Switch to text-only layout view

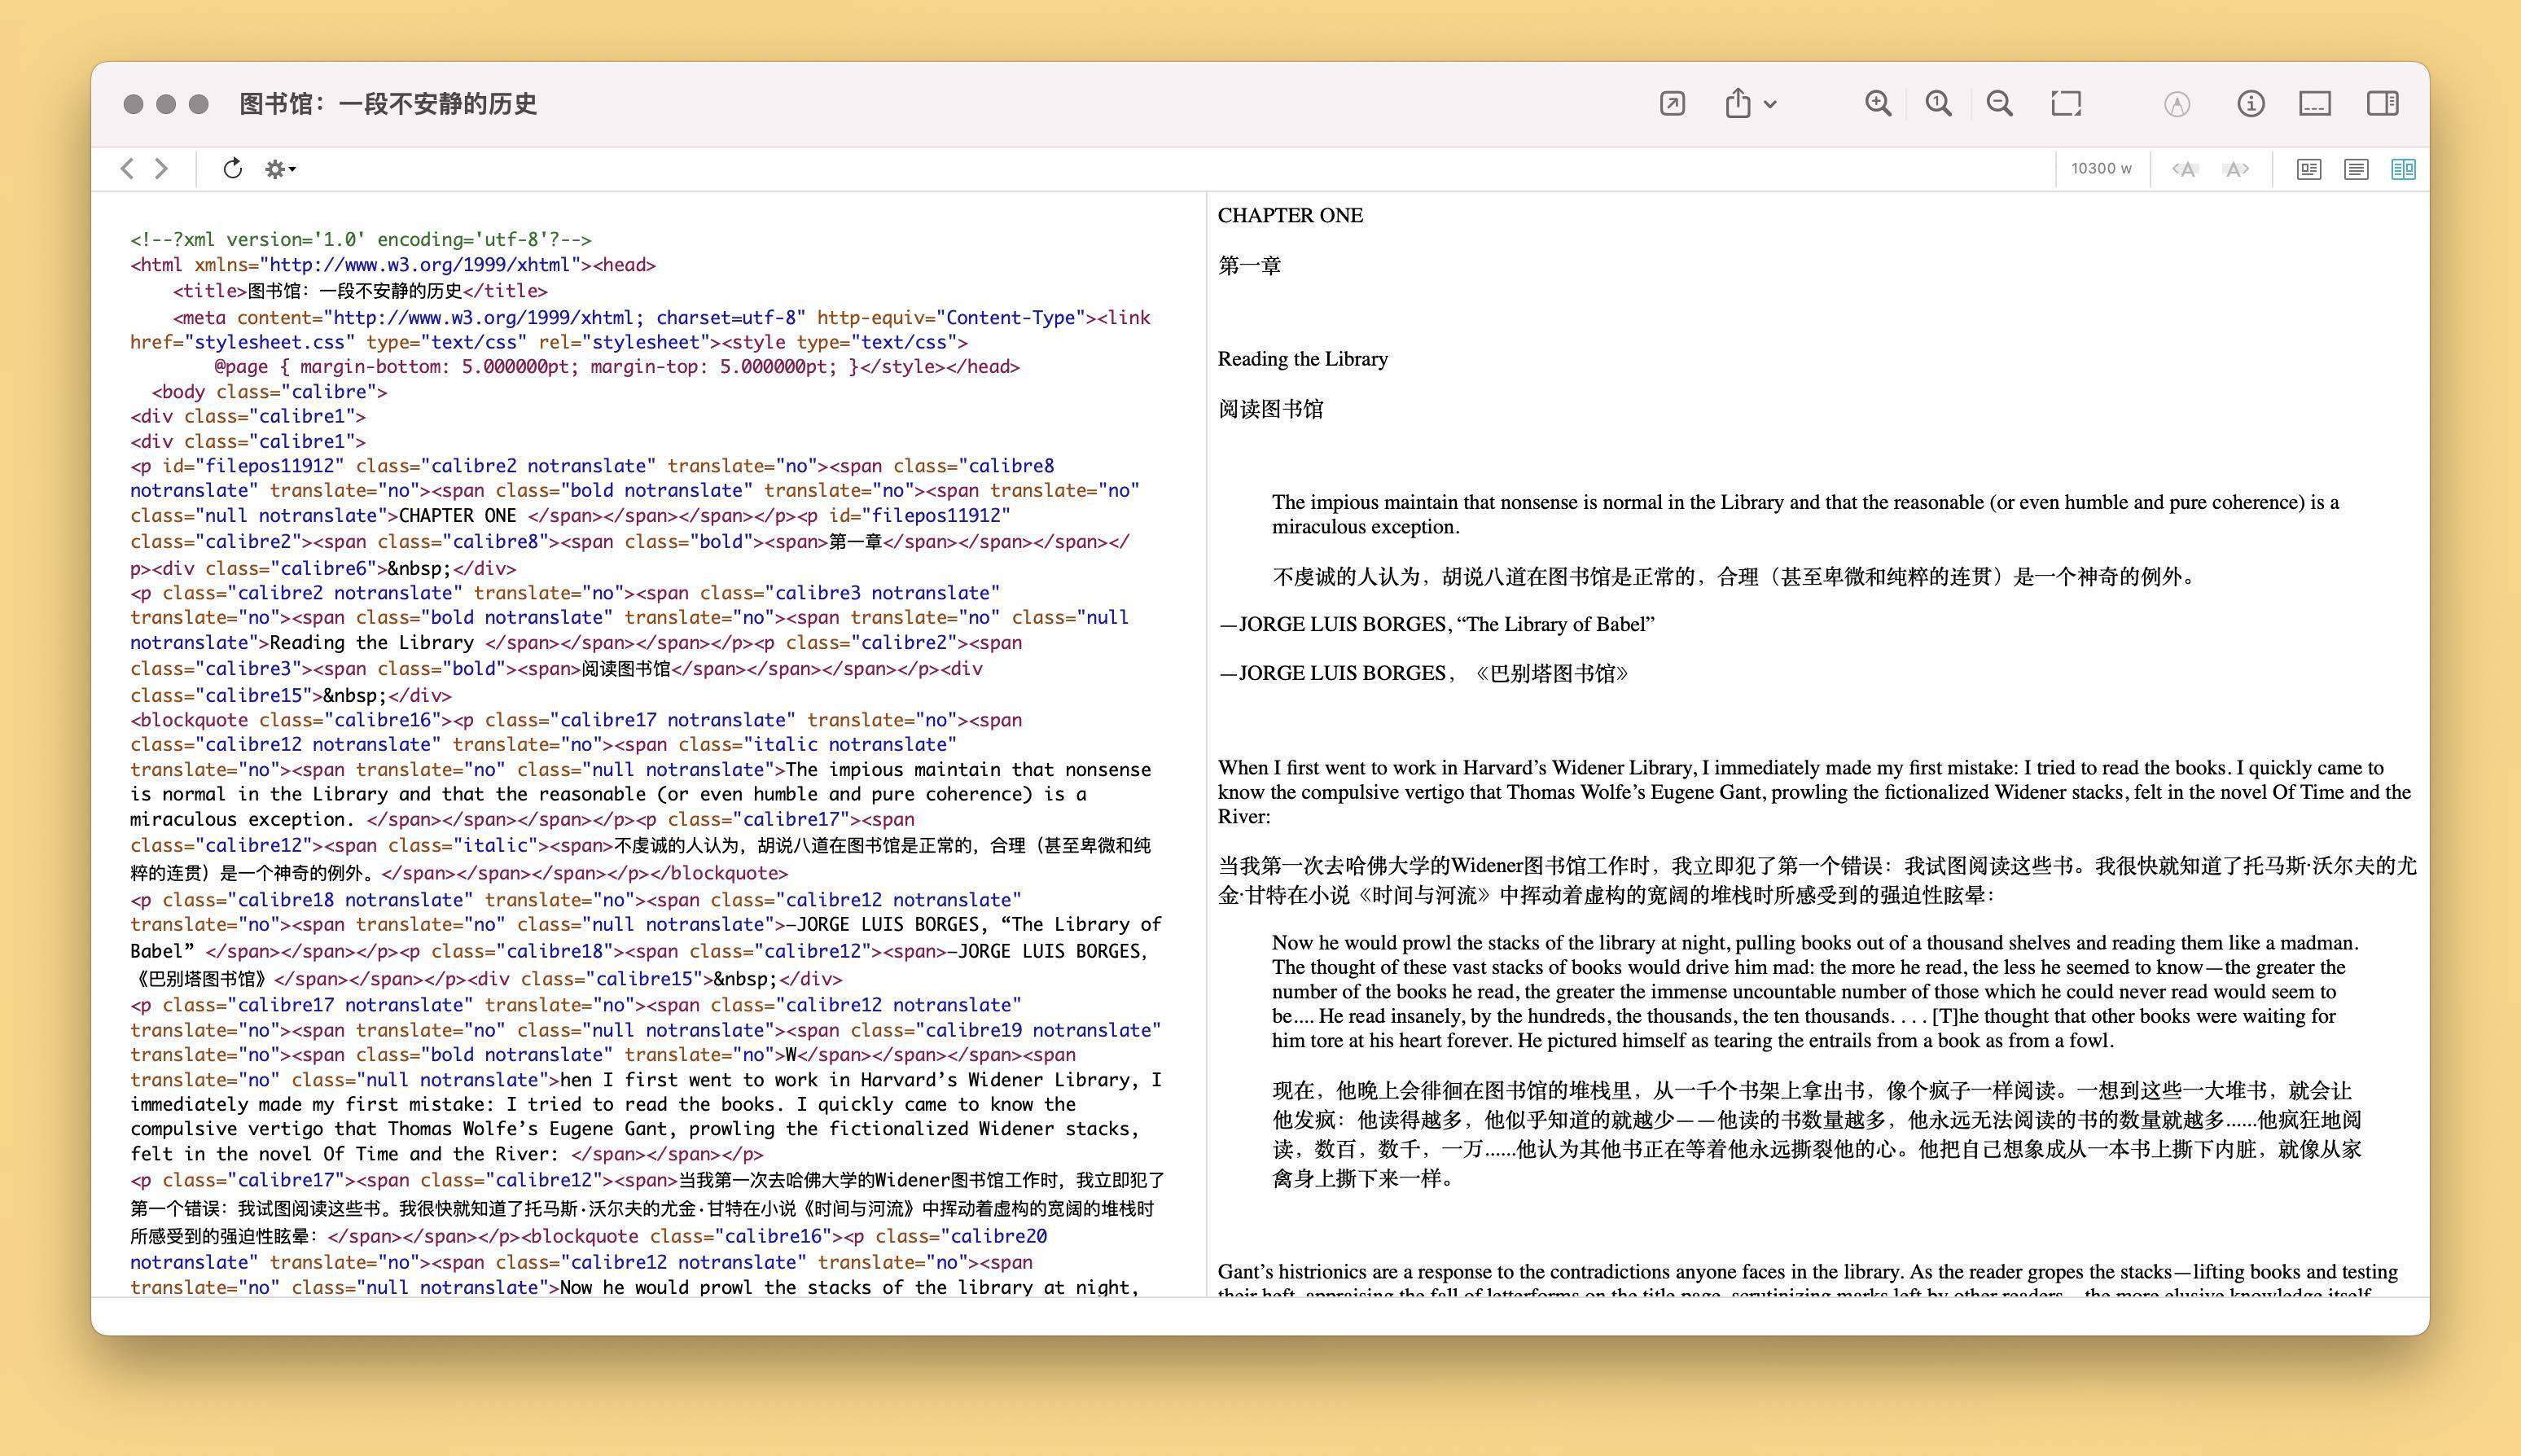2356,169
